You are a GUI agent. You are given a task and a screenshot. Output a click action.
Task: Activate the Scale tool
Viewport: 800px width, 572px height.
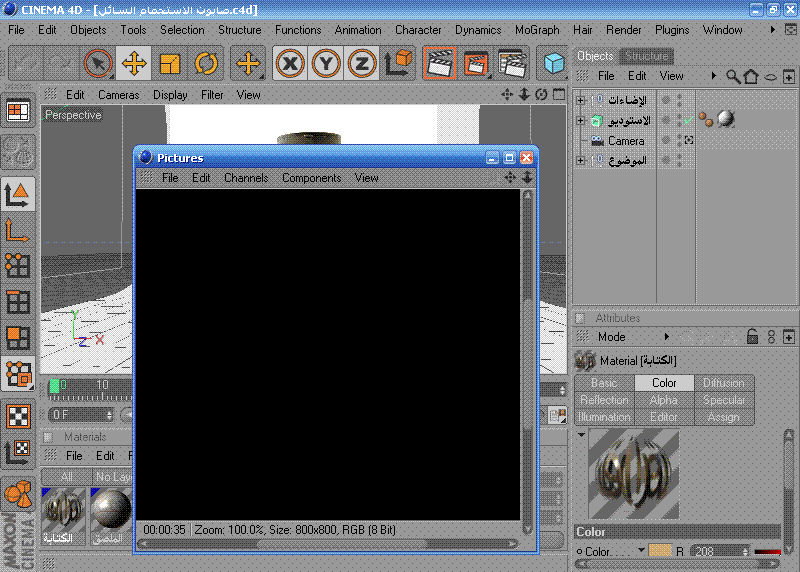[170, 64]
